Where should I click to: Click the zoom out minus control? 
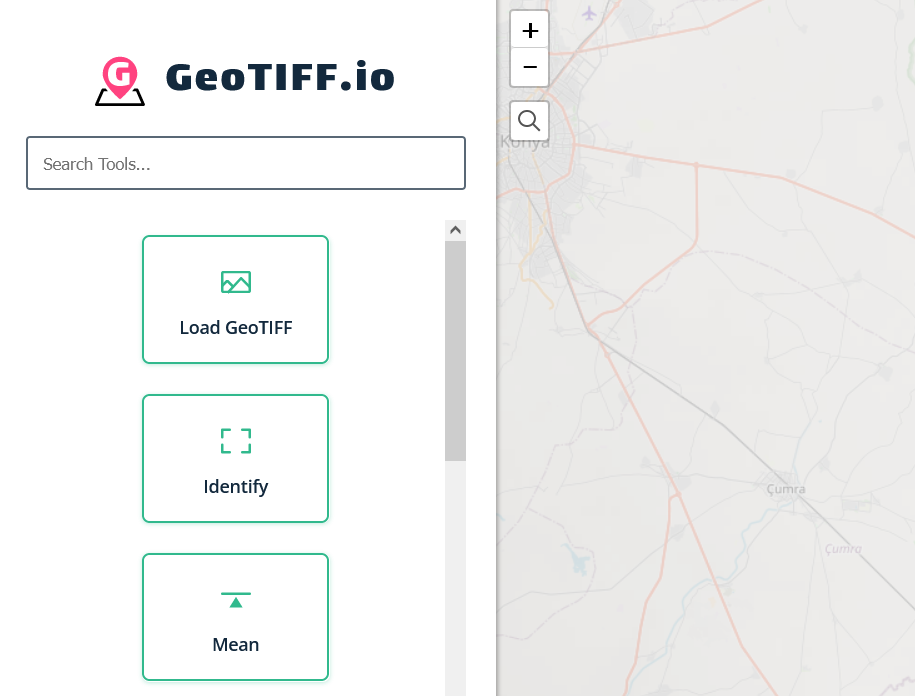pyautogui.click(x=529, y=67)
